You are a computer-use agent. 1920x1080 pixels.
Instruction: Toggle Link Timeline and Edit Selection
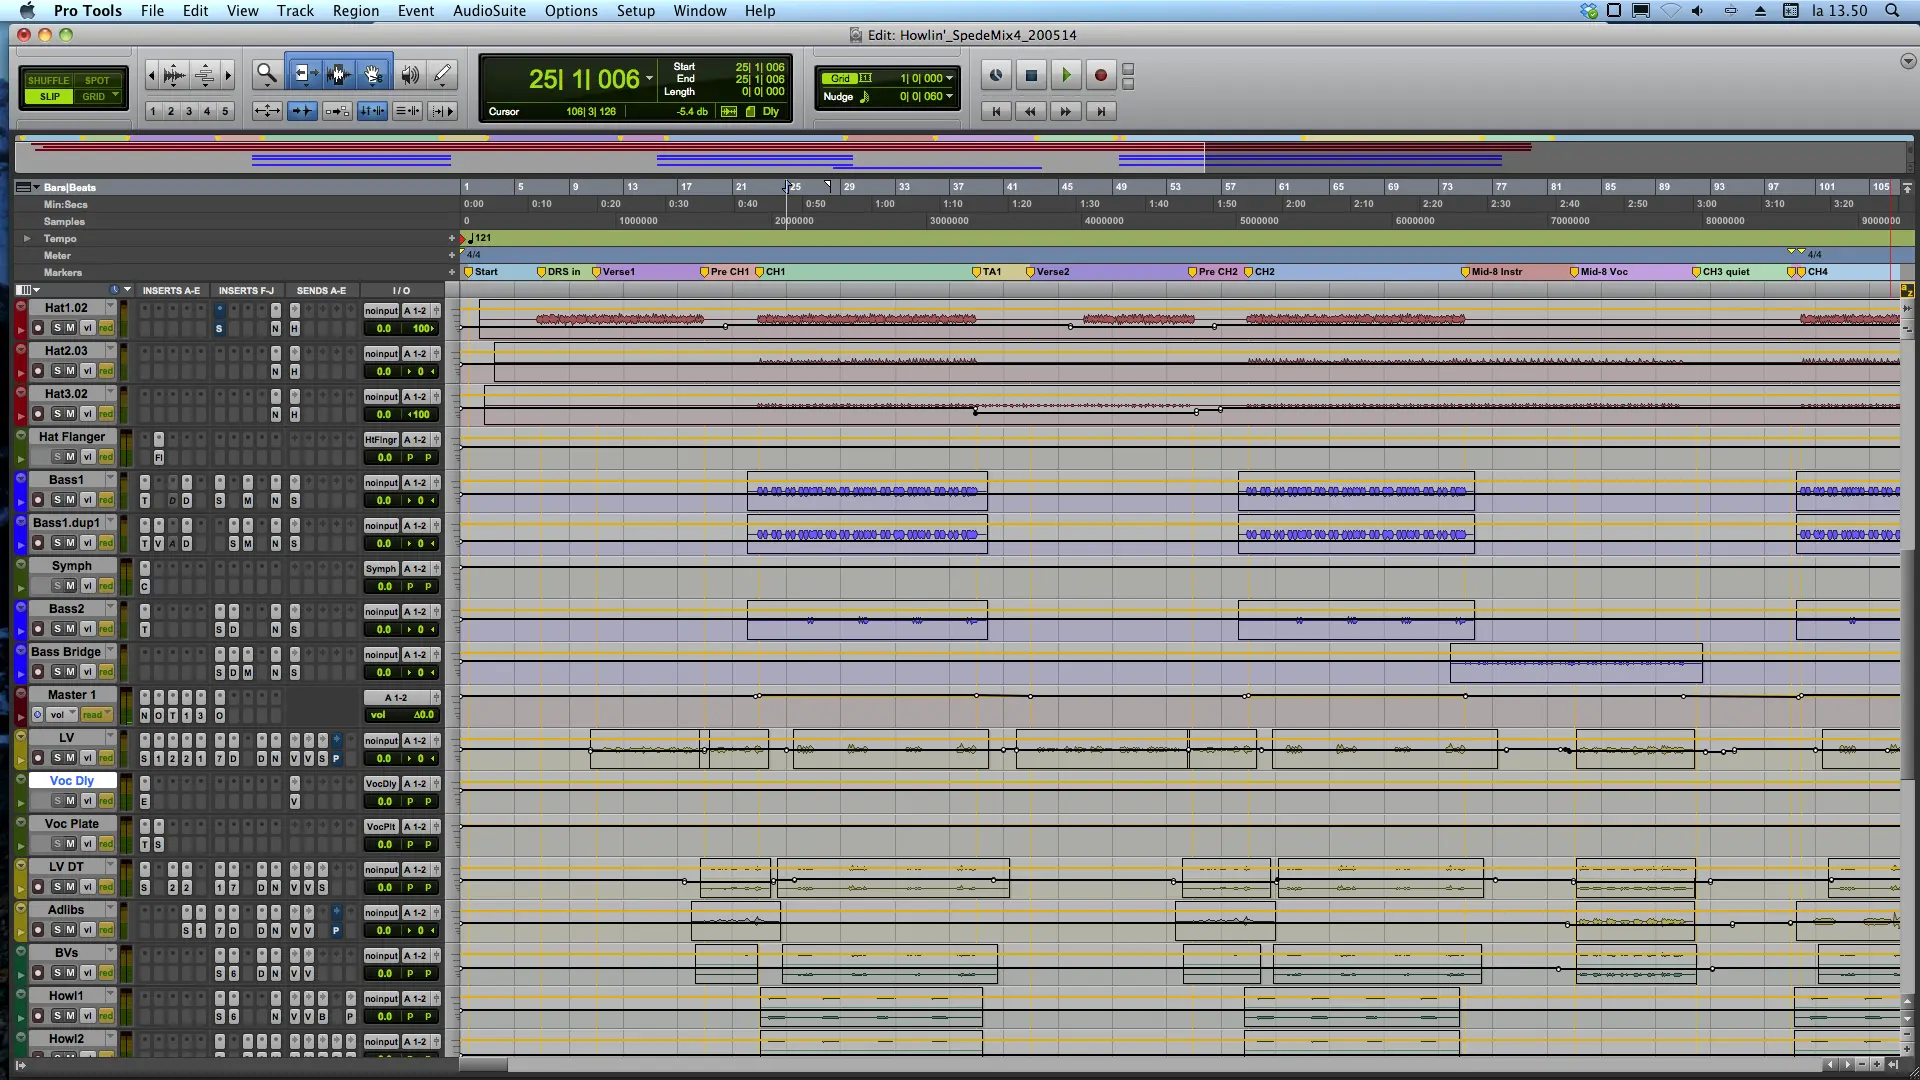coord(372,111)
